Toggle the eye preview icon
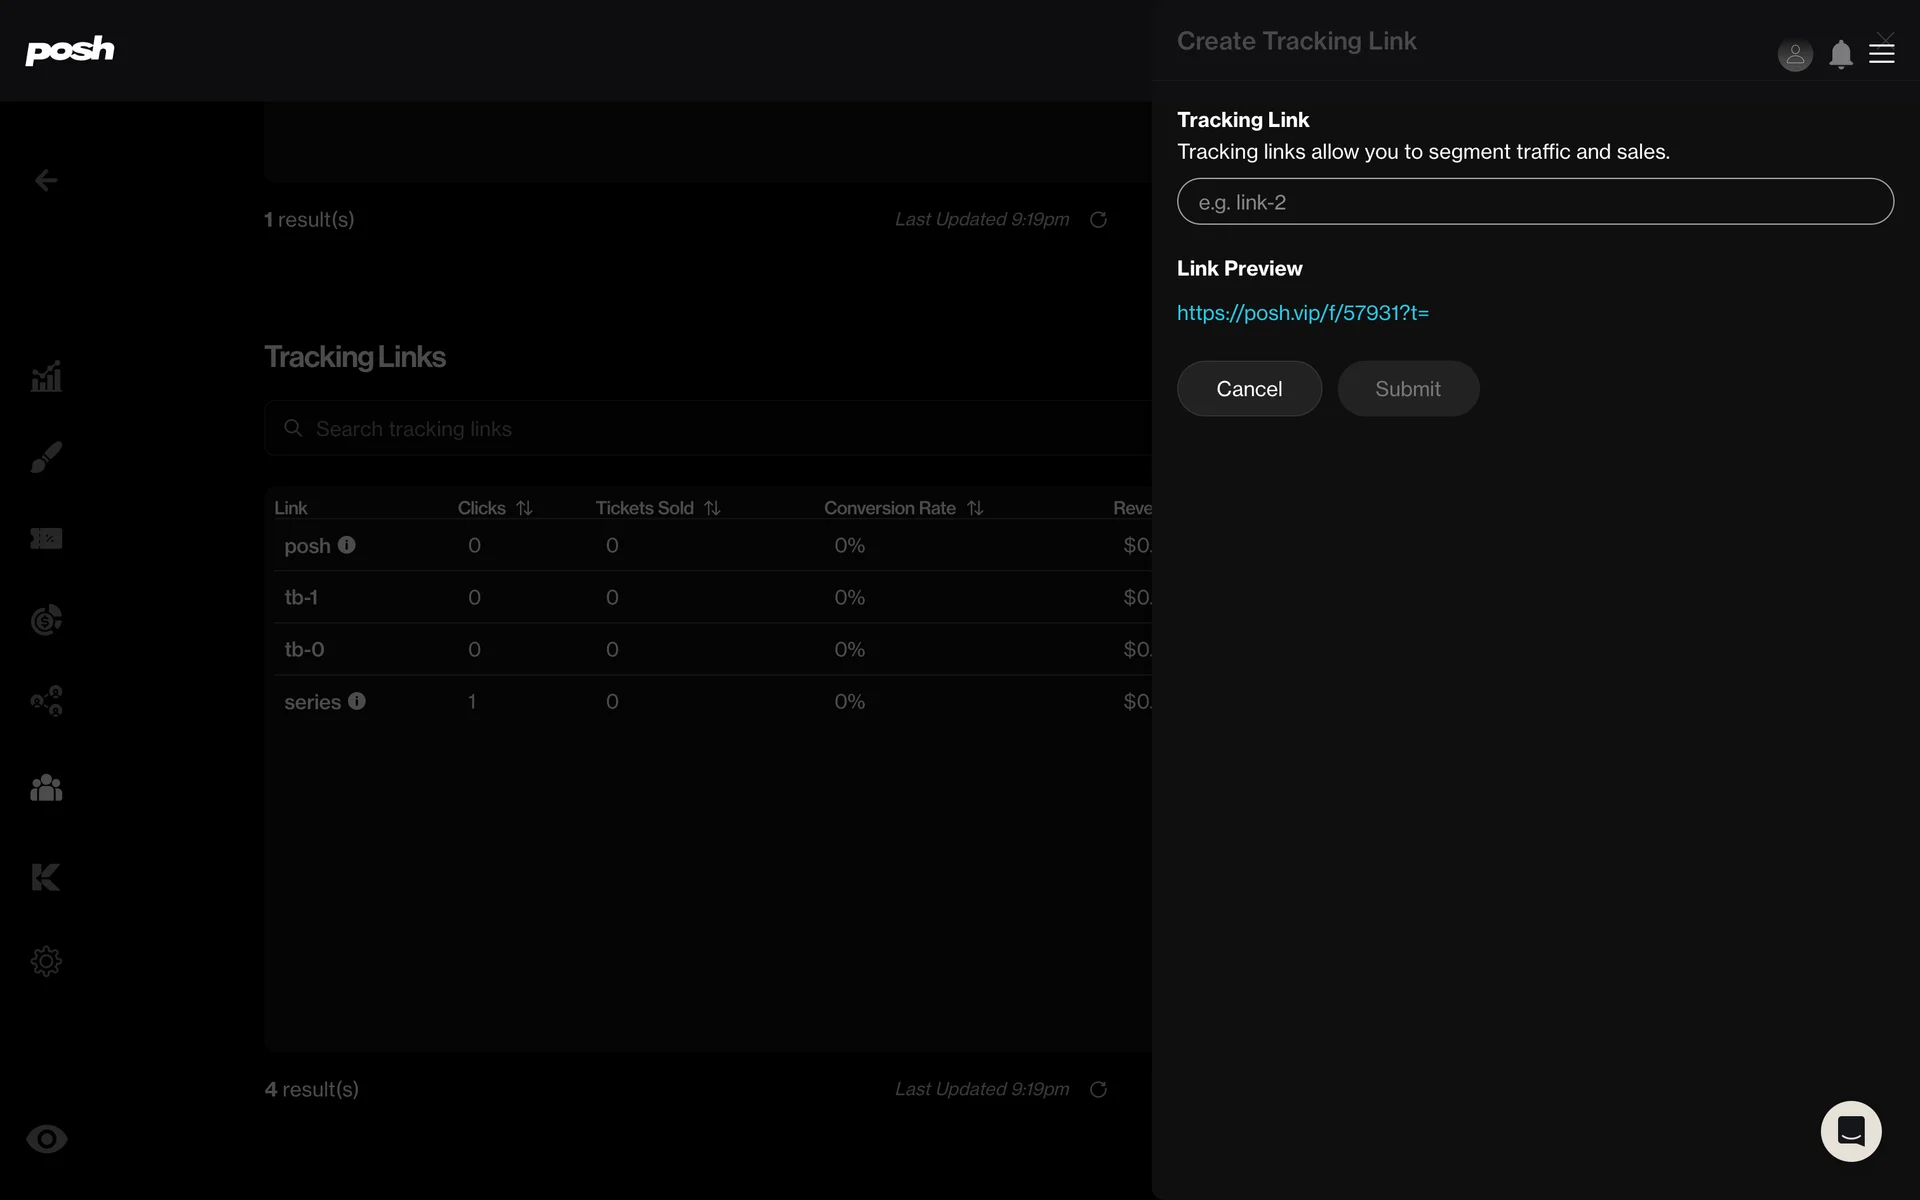 (x=46, y=1139)
